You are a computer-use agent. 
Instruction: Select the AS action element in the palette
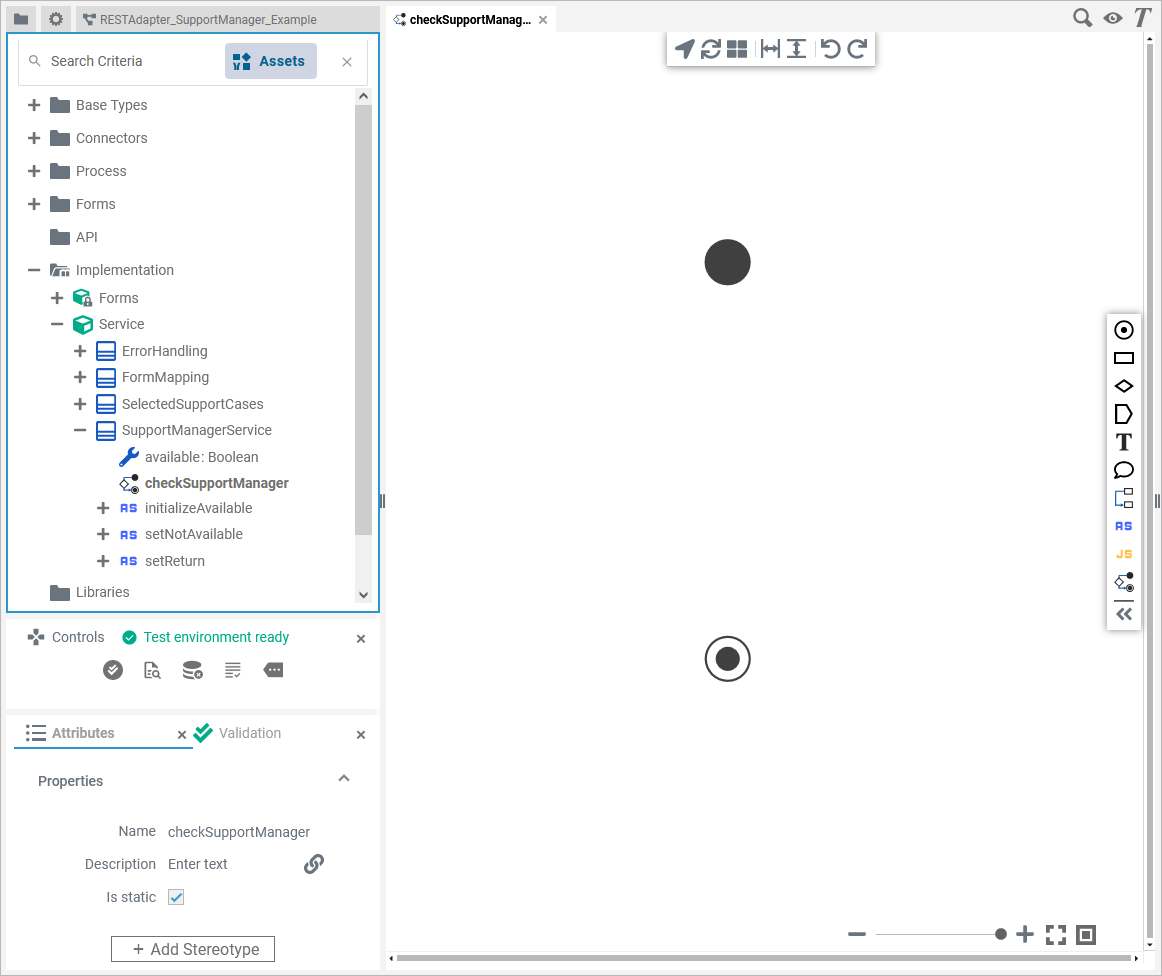1123,525
